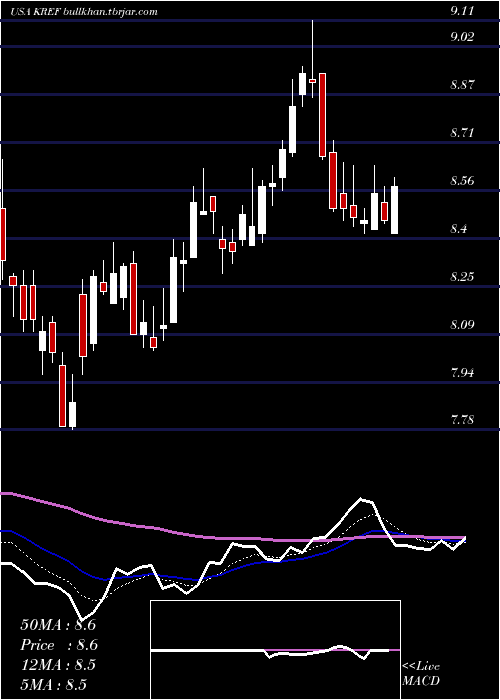Click the '5MA : 8.5' readout
500x700 pixels.
click(x=54, y=684)
